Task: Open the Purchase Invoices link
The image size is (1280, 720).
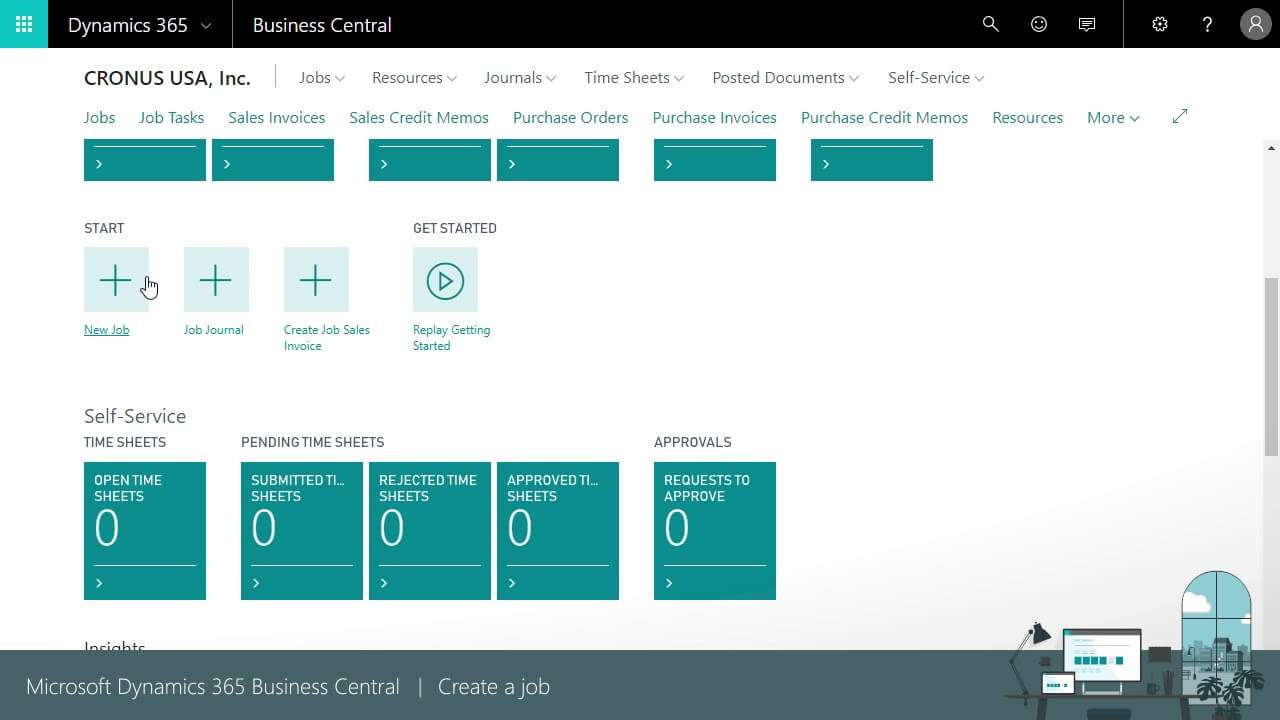Action: click(714, 117)
